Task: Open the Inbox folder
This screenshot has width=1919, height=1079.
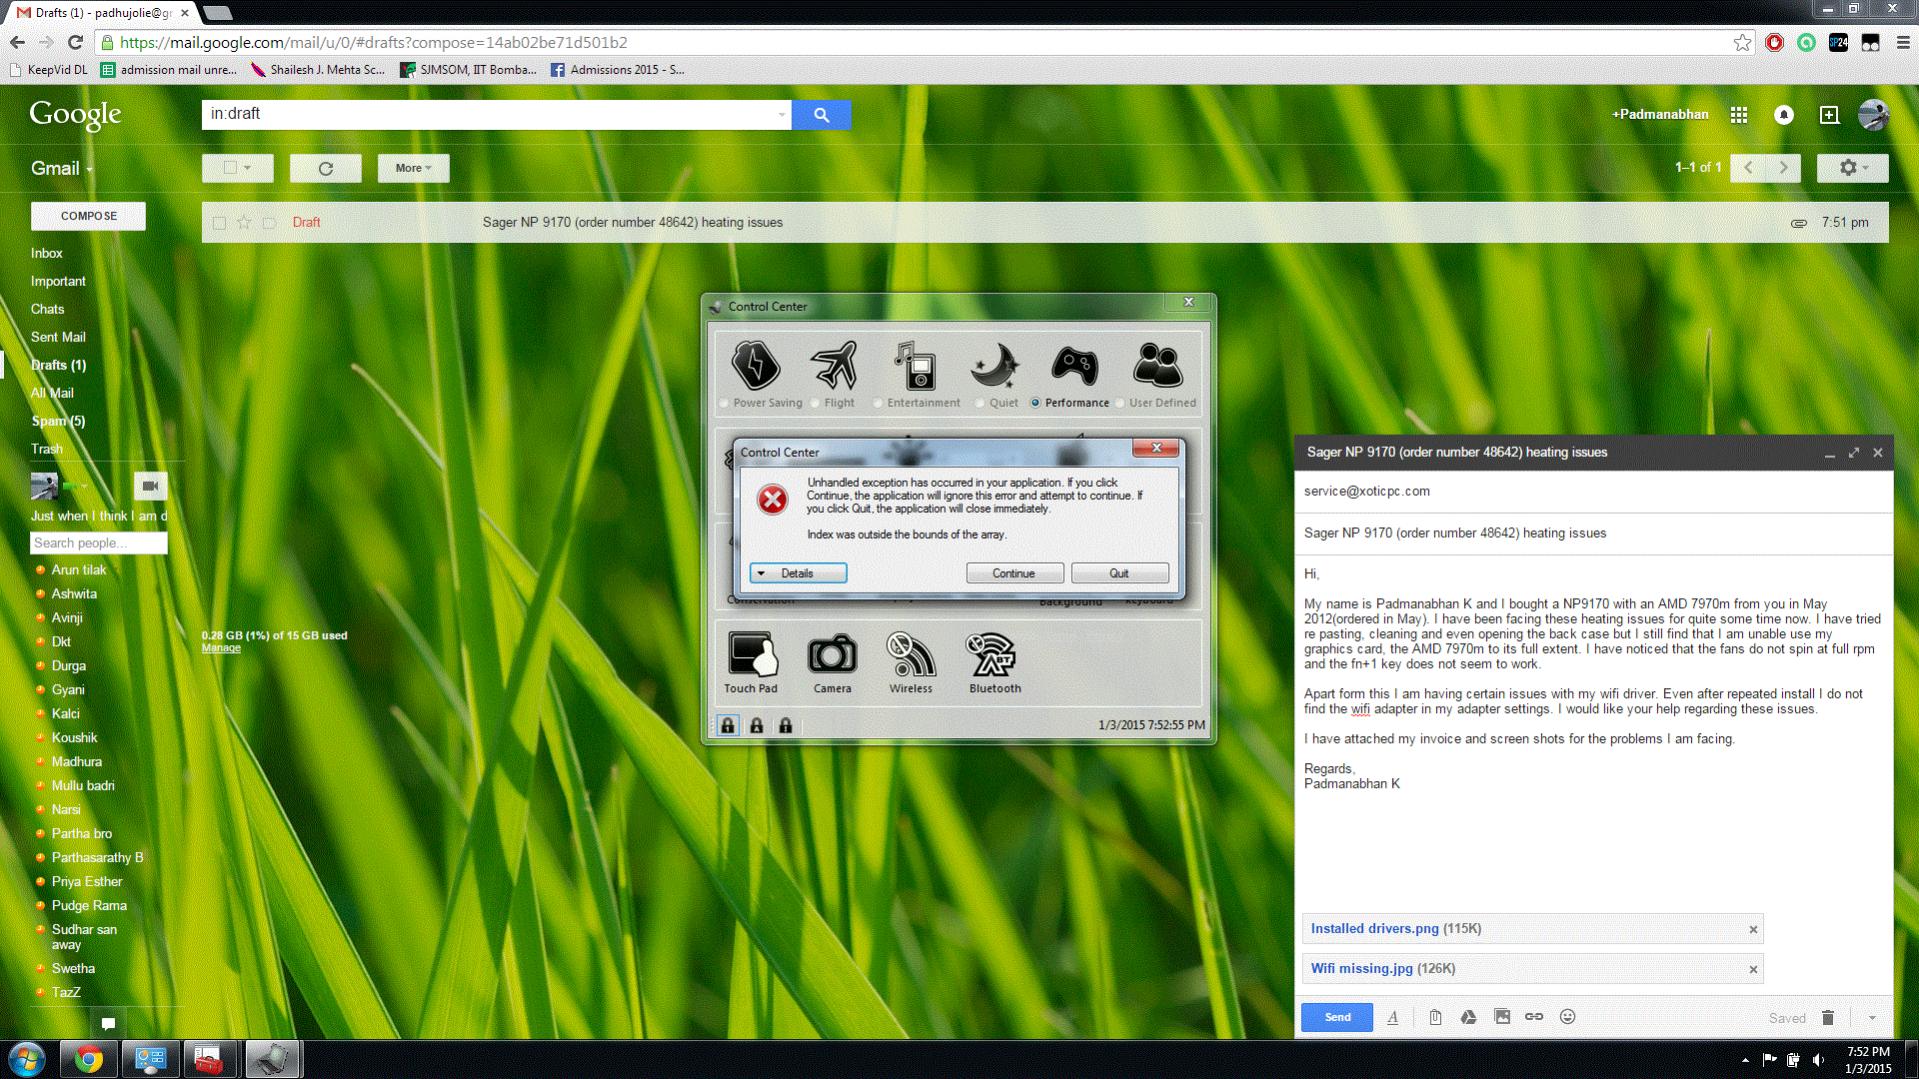Action: coord(46,253)
